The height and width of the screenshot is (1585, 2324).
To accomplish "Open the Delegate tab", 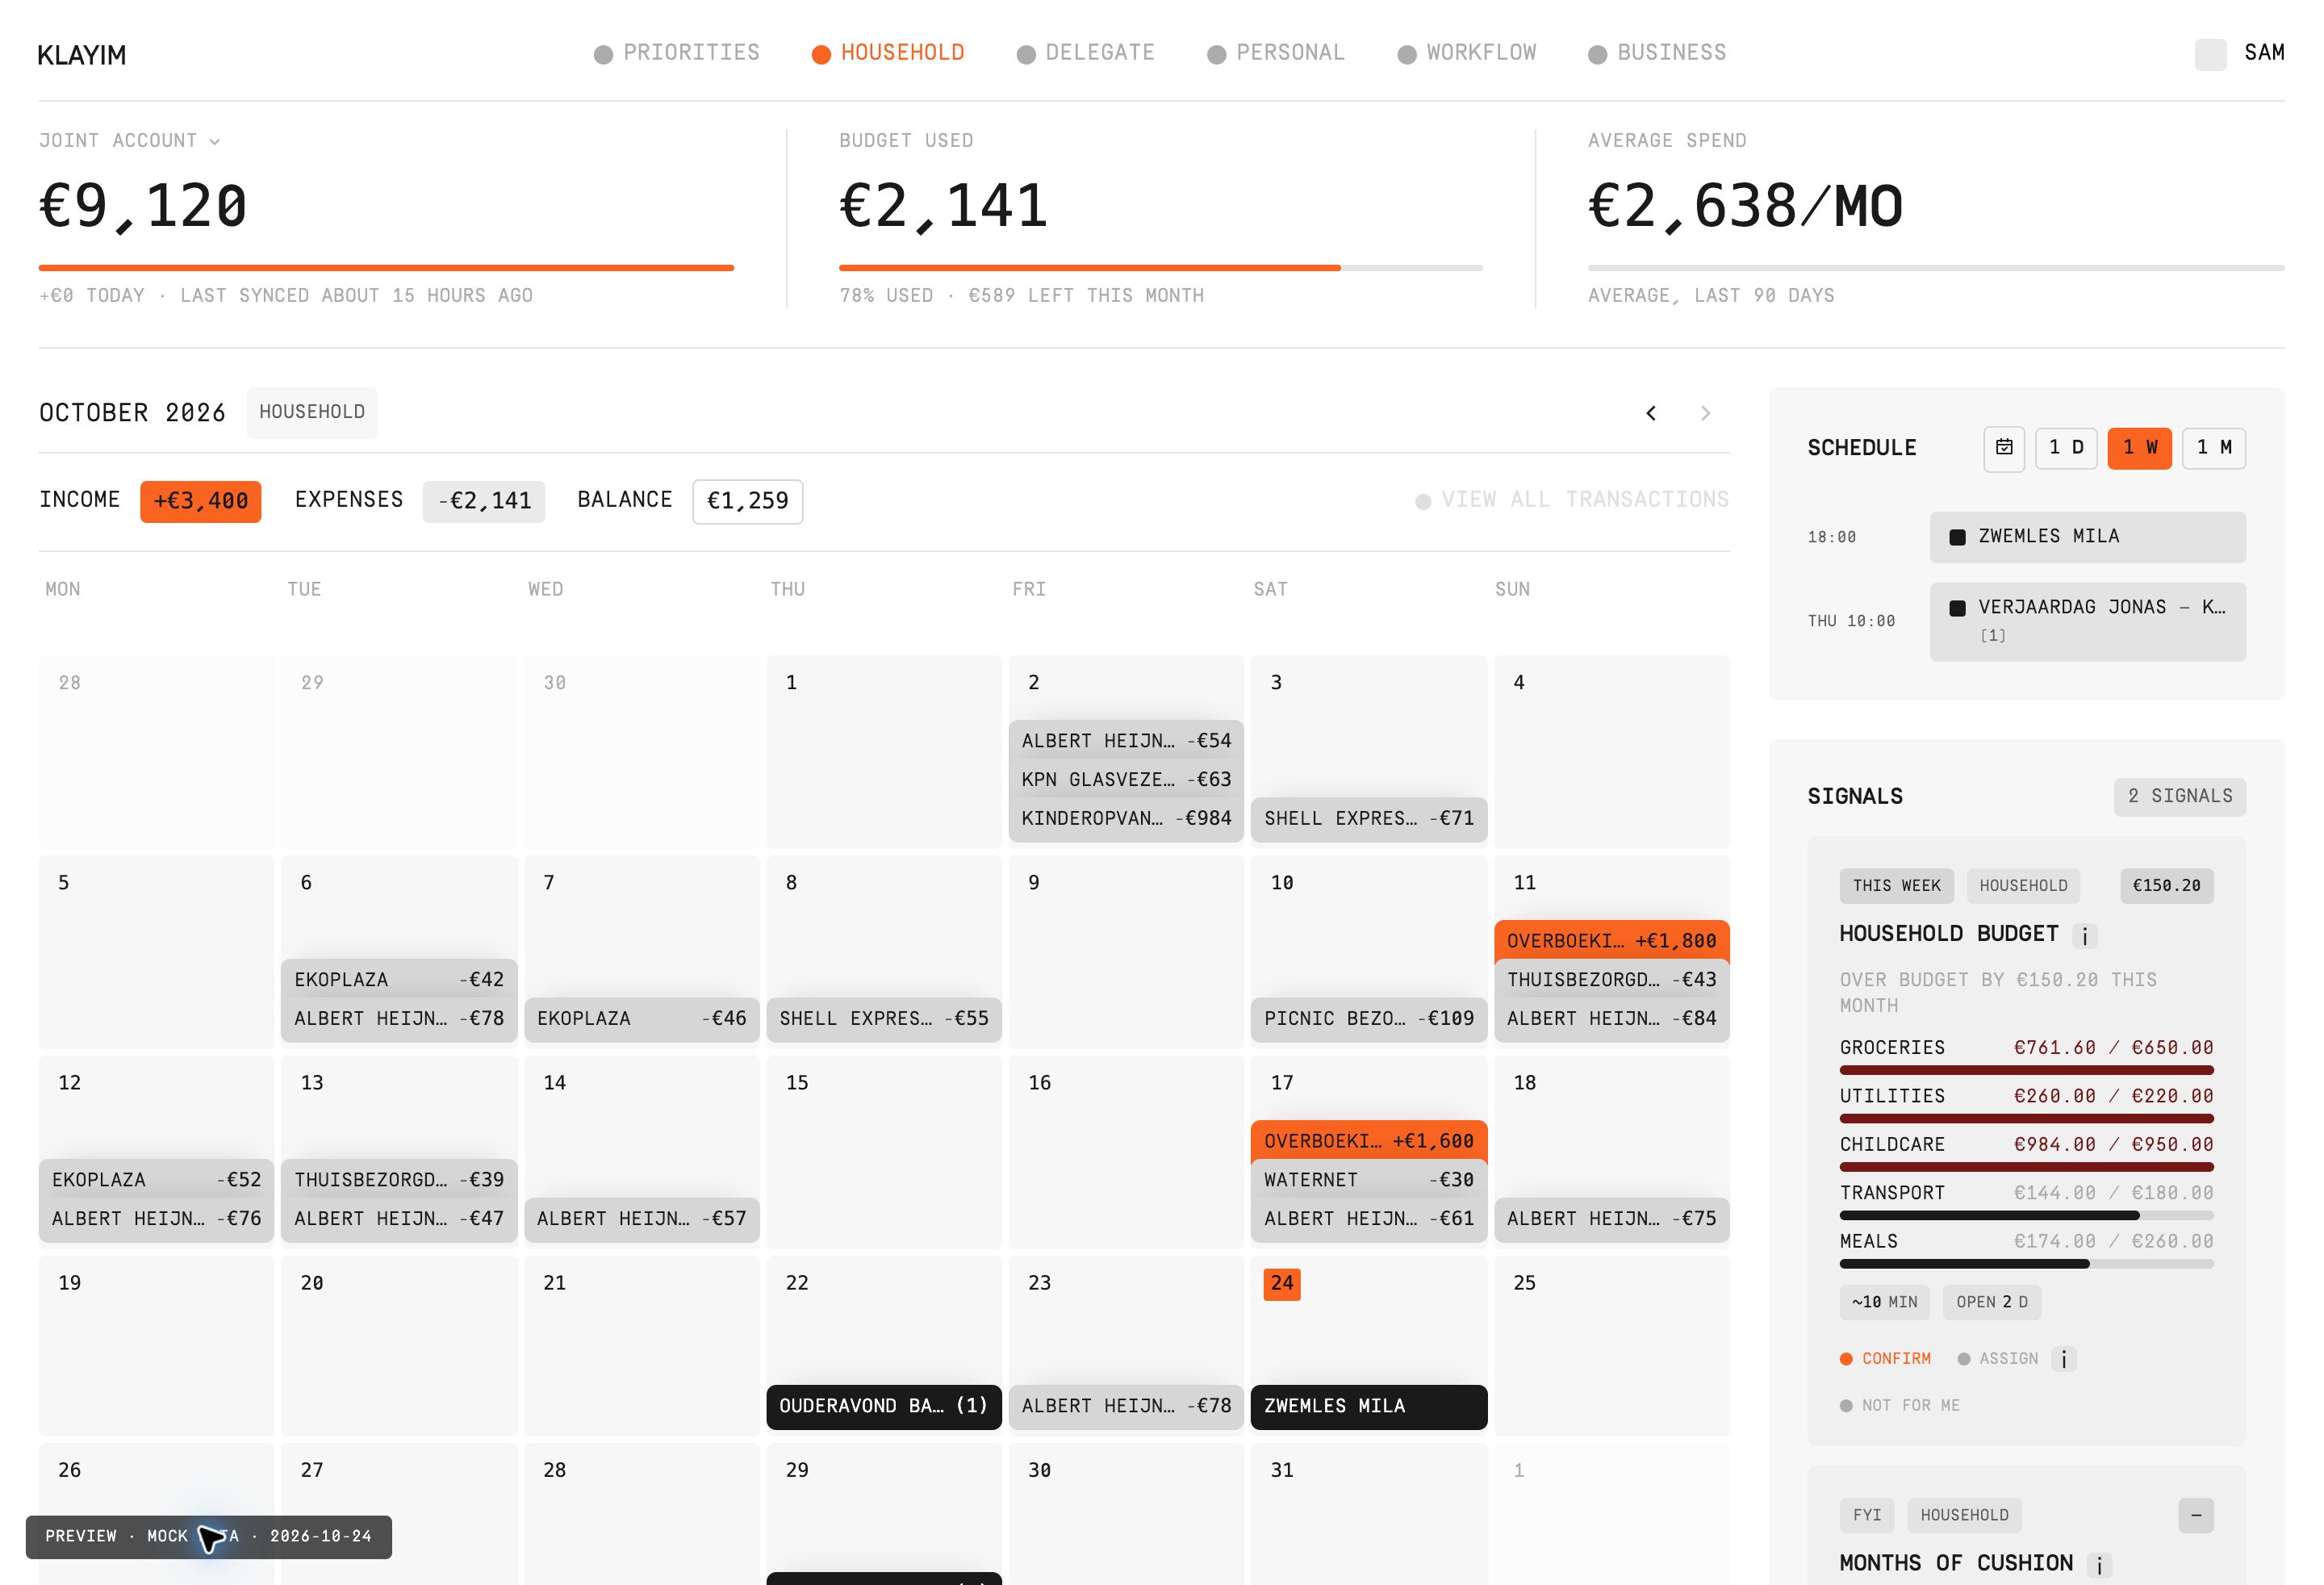I will point(1086,53).
